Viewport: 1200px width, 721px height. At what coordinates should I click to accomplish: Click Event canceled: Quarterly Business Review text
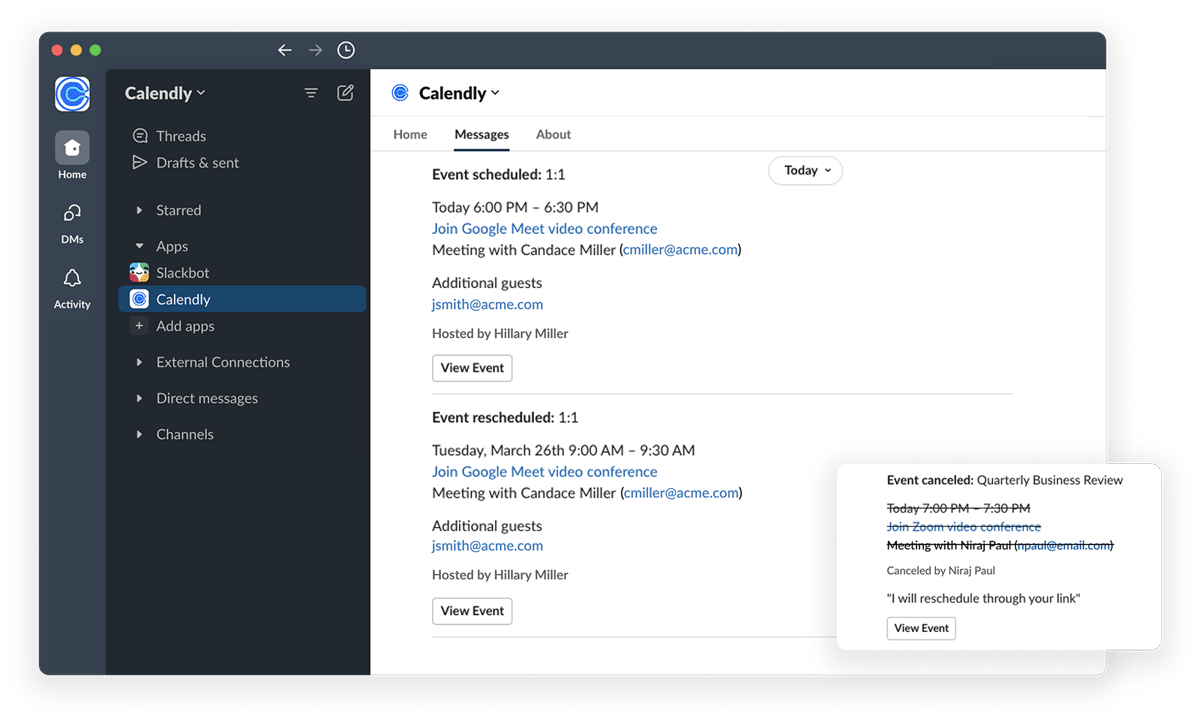pyautogui.click(x=1005, y=480)
